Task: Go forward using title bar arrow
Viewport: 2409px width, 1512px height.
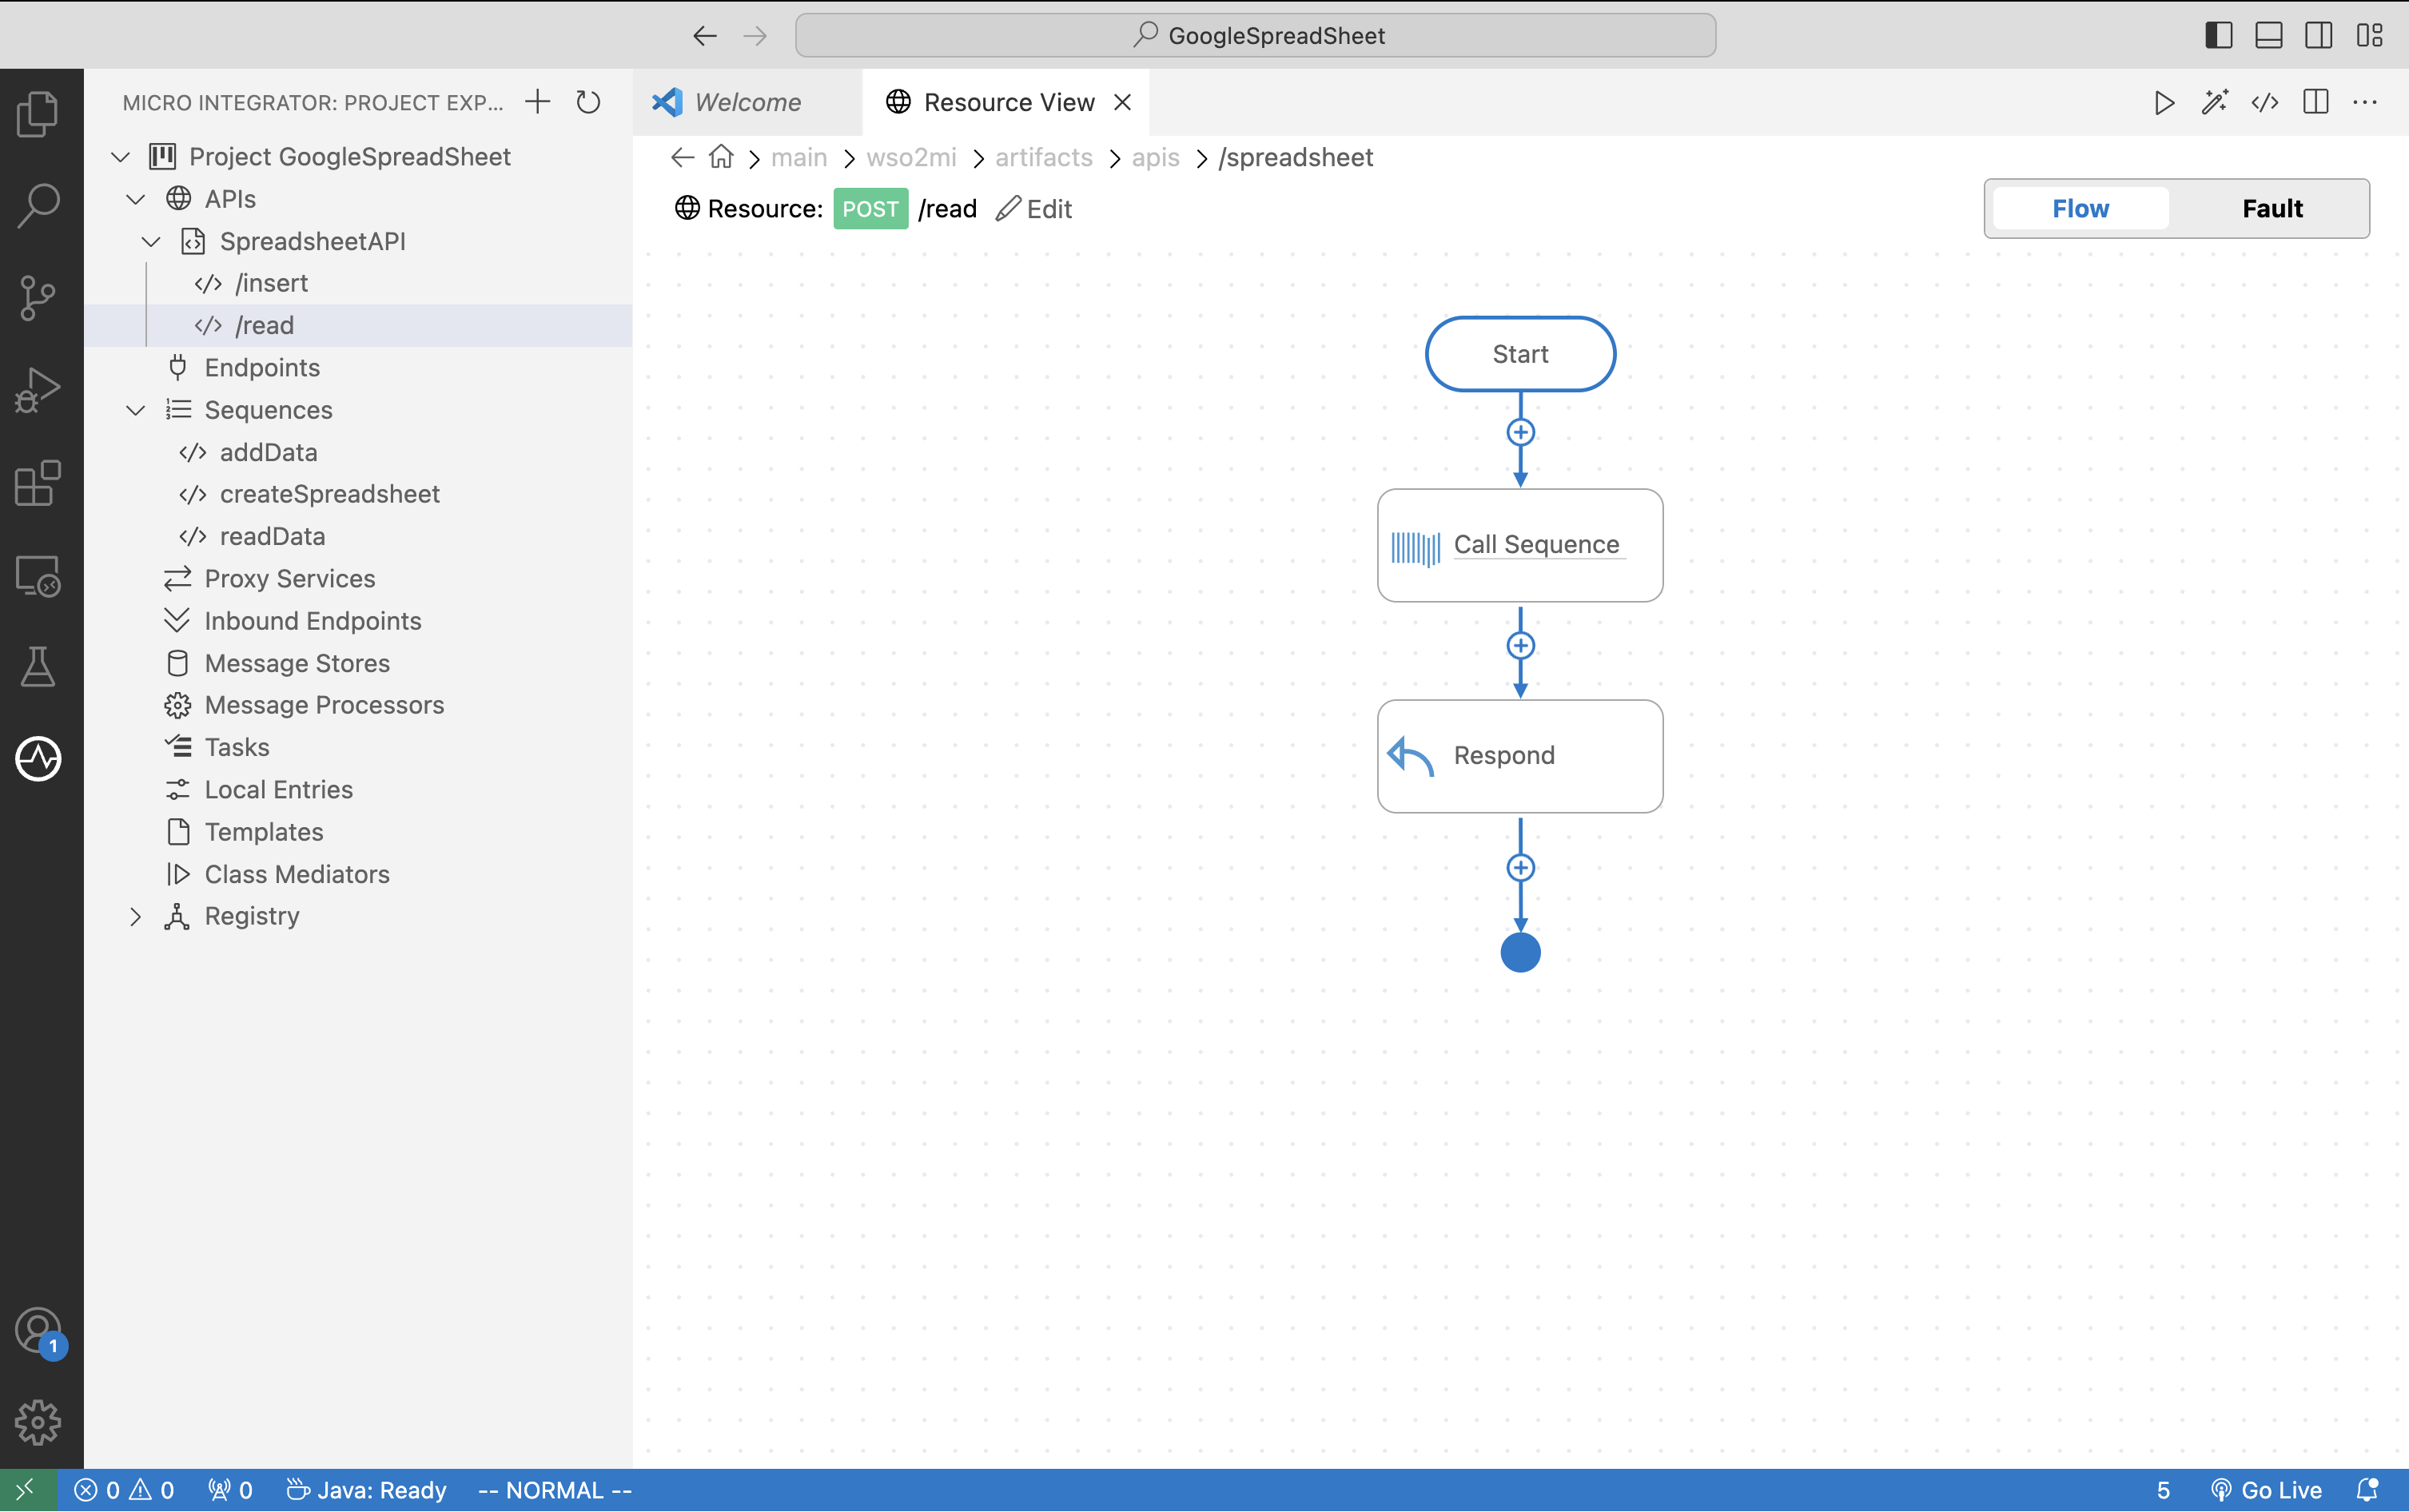Action: 755,36
